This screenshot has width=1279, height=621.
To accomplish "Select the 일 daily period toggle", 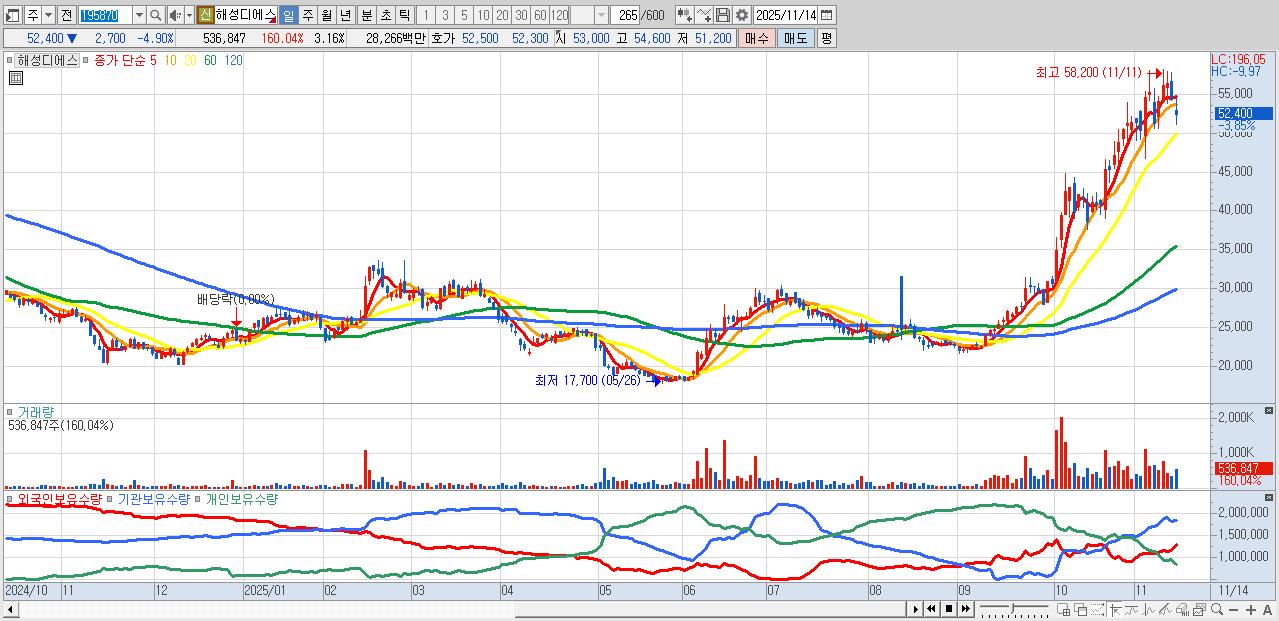I will [x=288, y=15].
